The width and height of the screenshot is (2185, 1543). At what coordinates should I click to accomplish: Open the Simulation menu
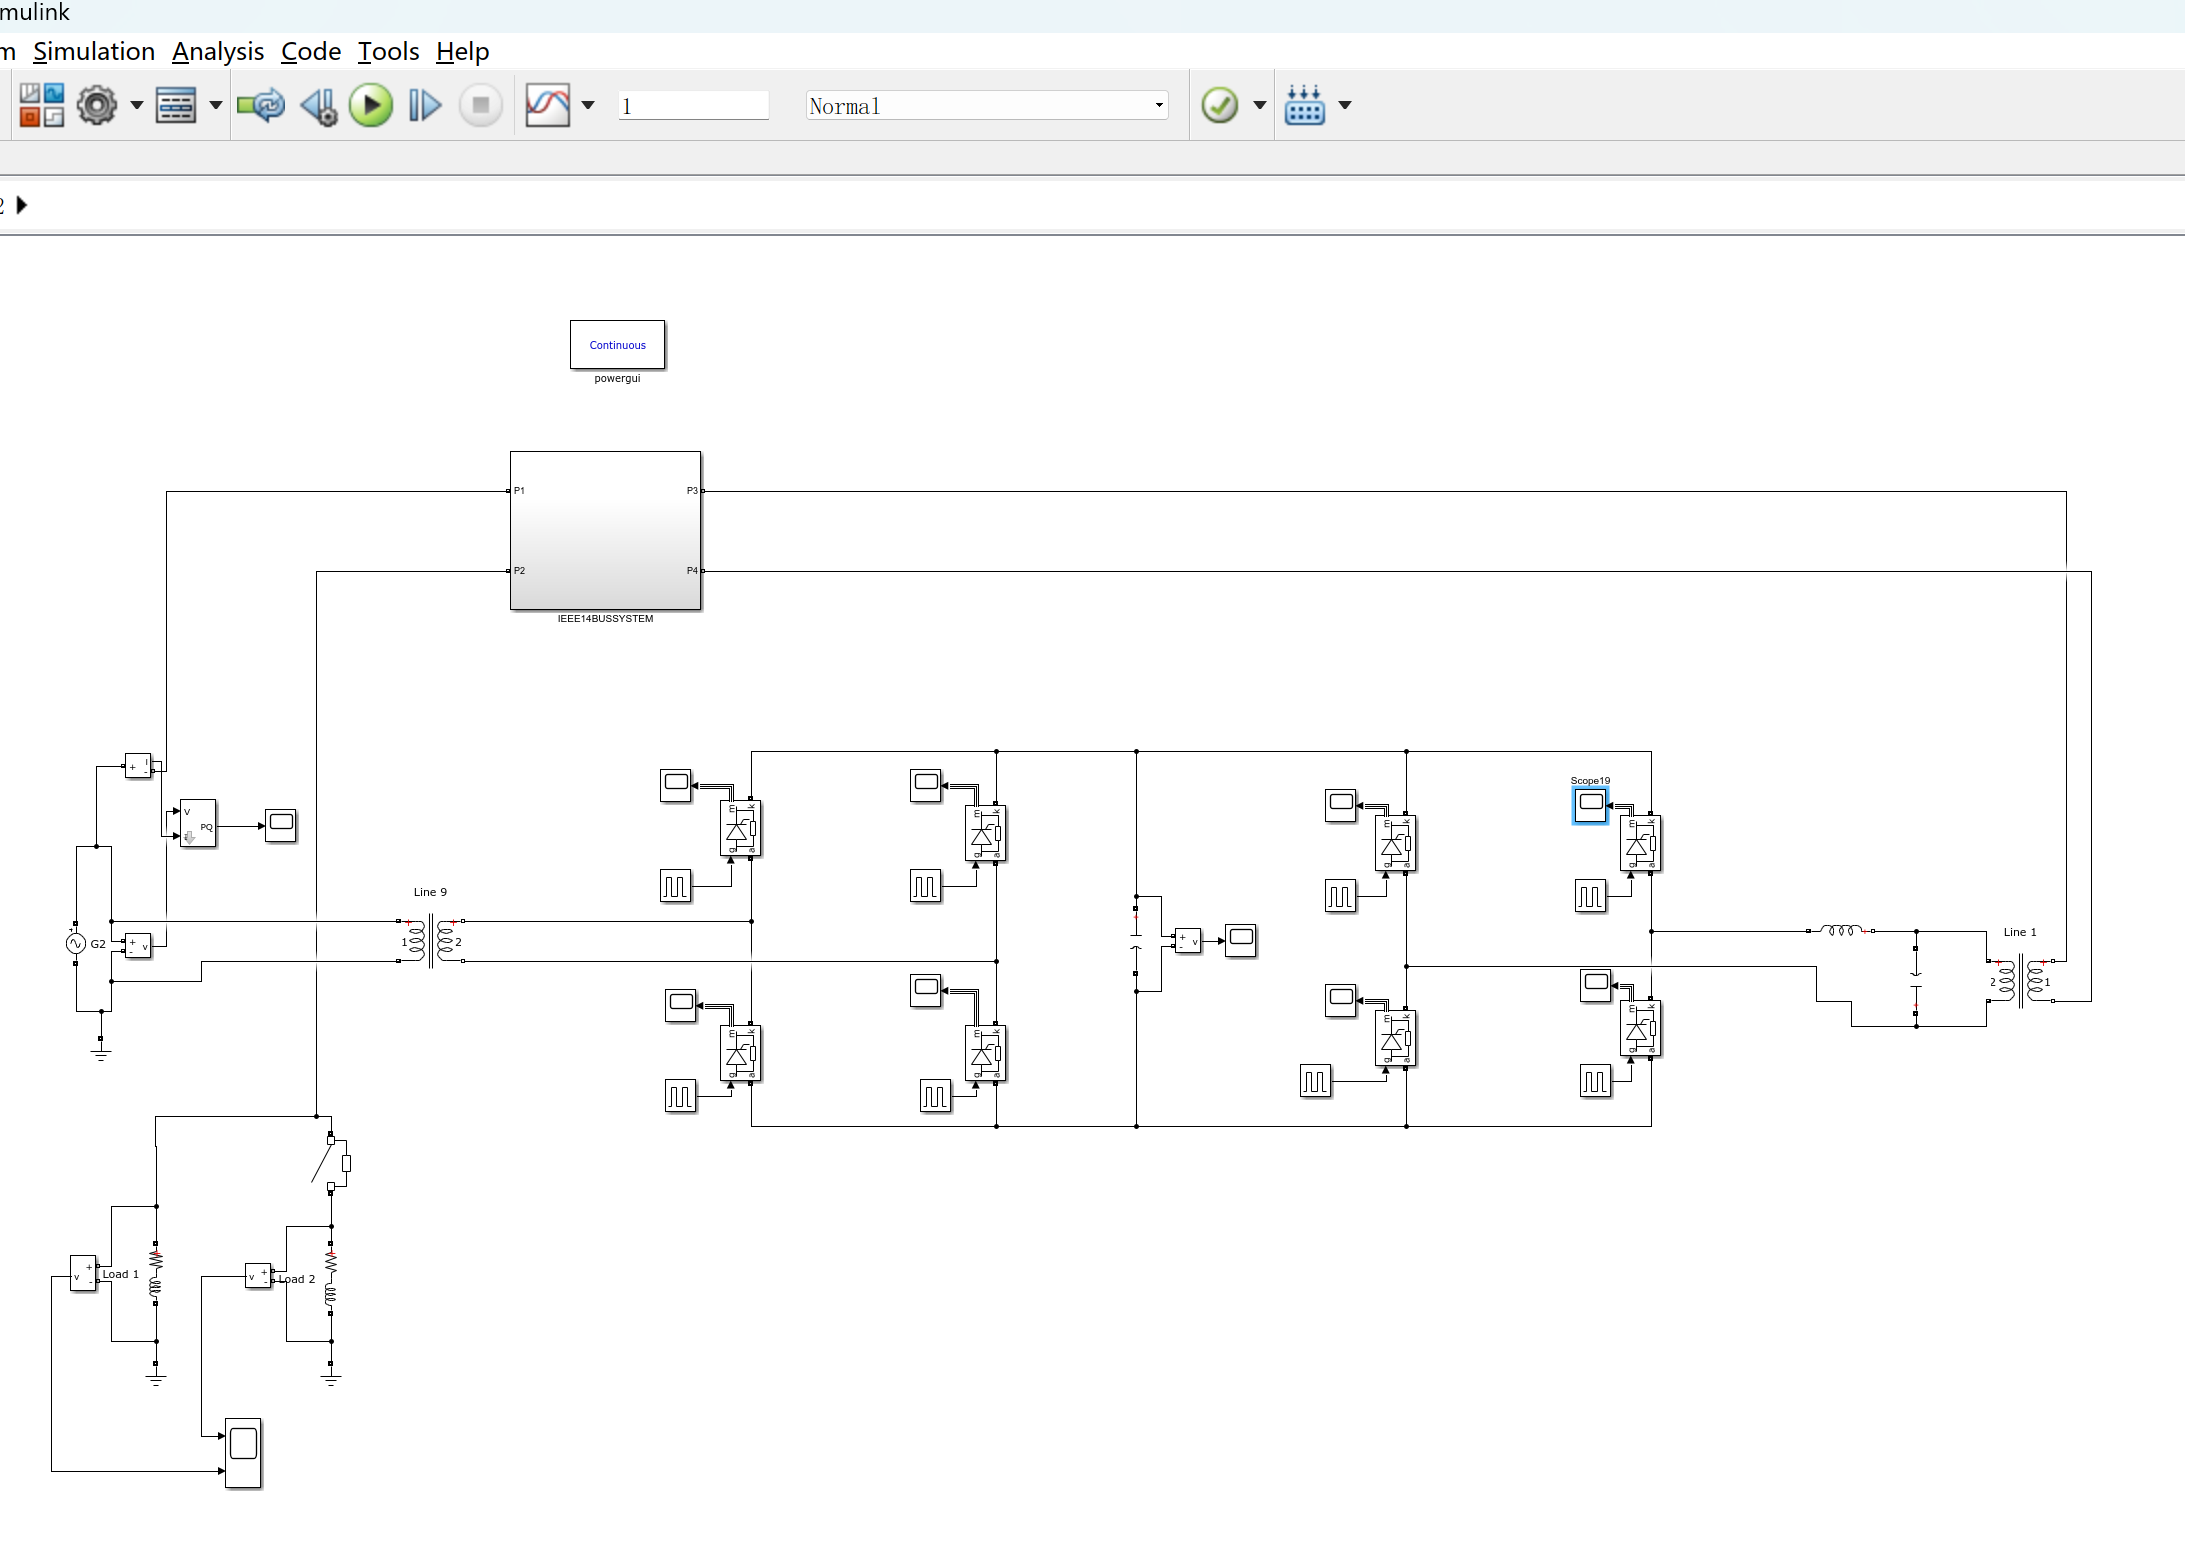click(94, 51)
